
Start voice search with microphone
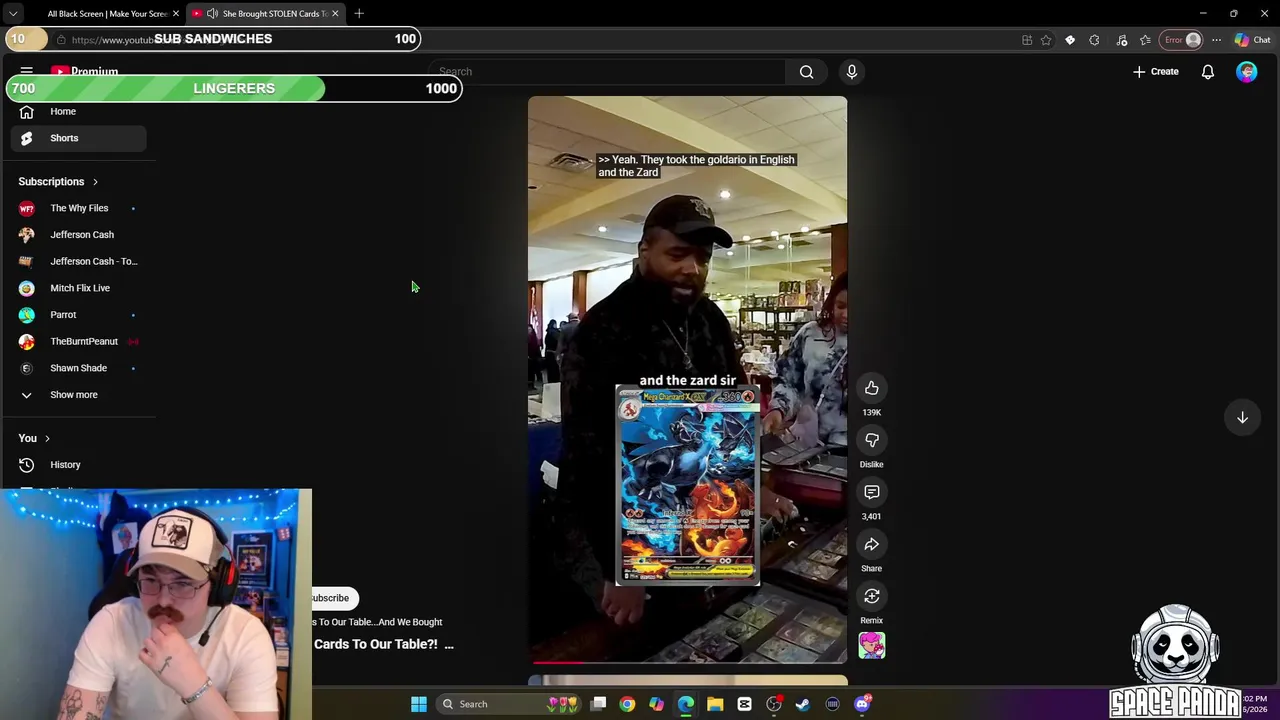pos(852,72)
